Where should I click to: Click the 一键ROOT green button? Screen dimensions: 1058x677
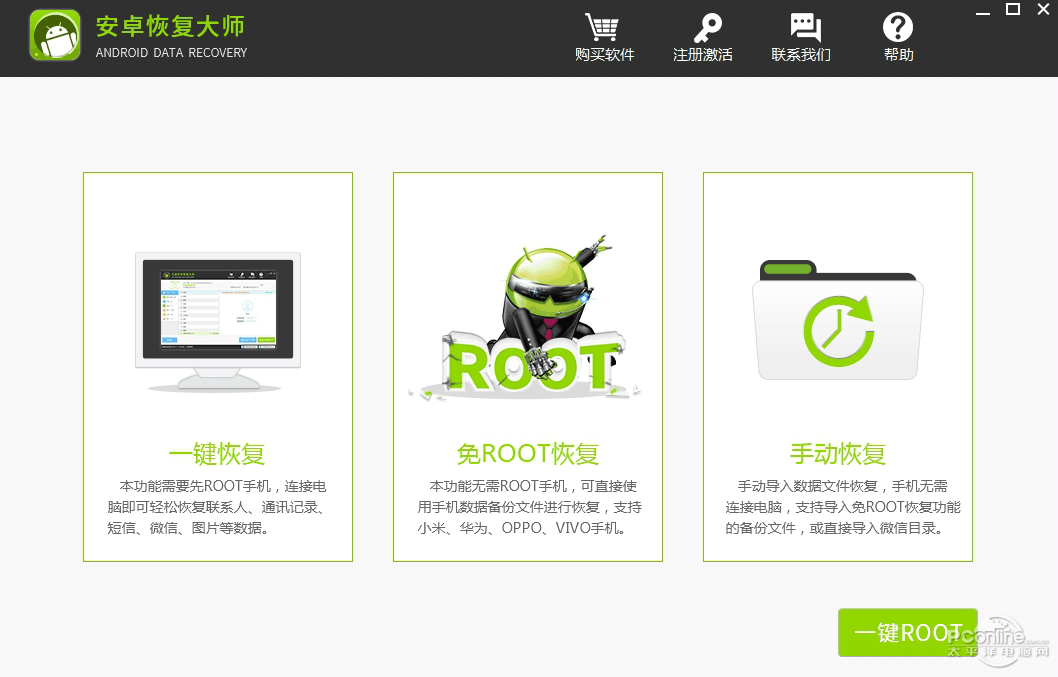tap(908, 632)
